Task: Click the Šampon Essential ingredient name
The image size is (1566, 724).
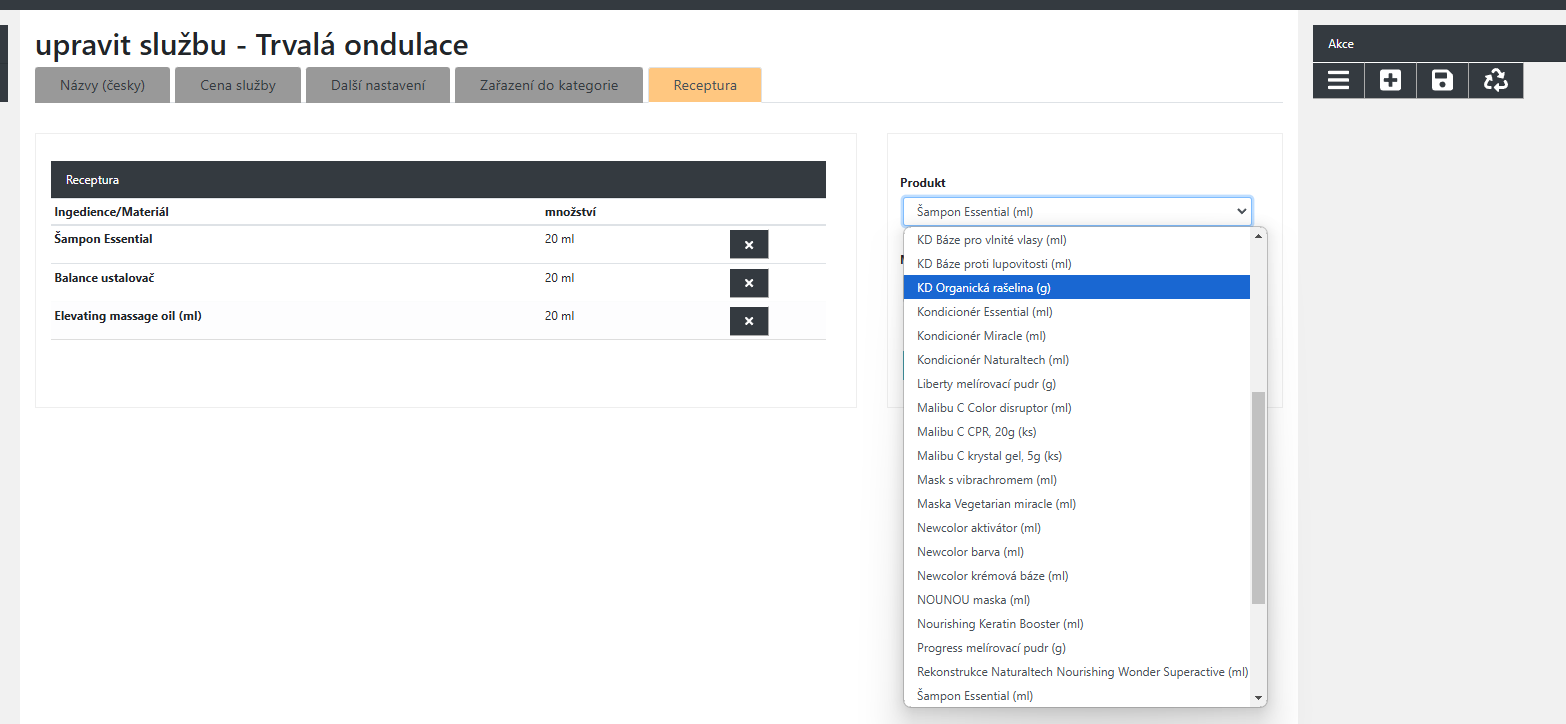Action: [104, 239]
